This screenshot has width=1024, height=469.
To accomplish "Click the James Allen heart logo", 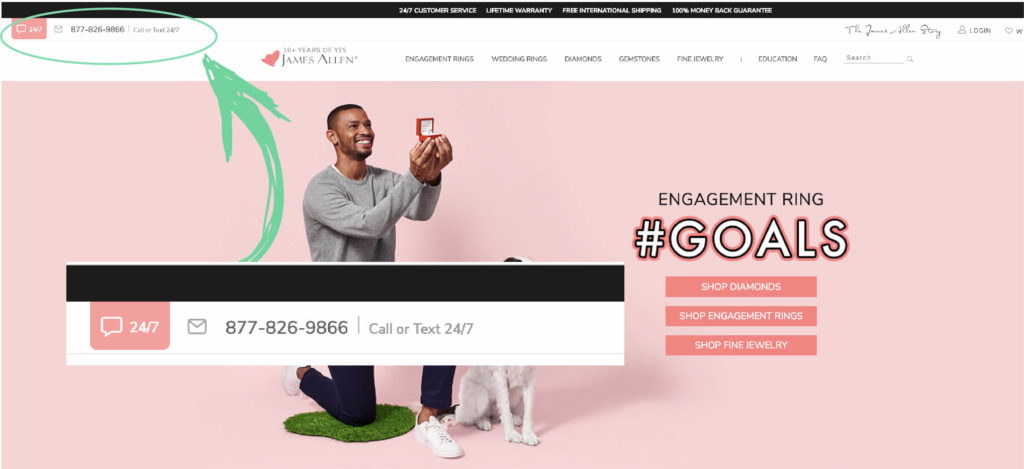I will [270, 59].
